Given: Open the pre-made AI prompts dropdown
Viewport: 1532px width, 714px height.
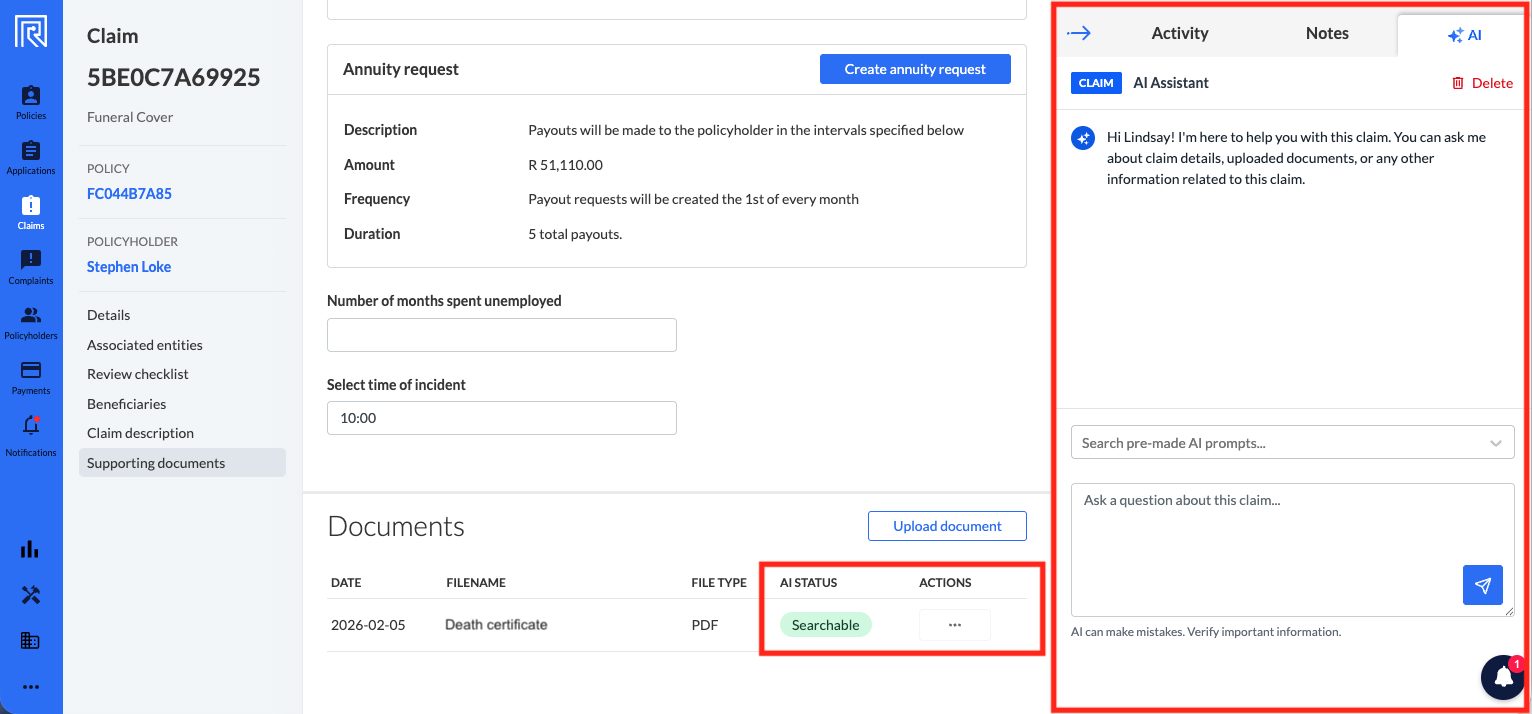Looking at the screenshot, I should tap(1292, 442).
